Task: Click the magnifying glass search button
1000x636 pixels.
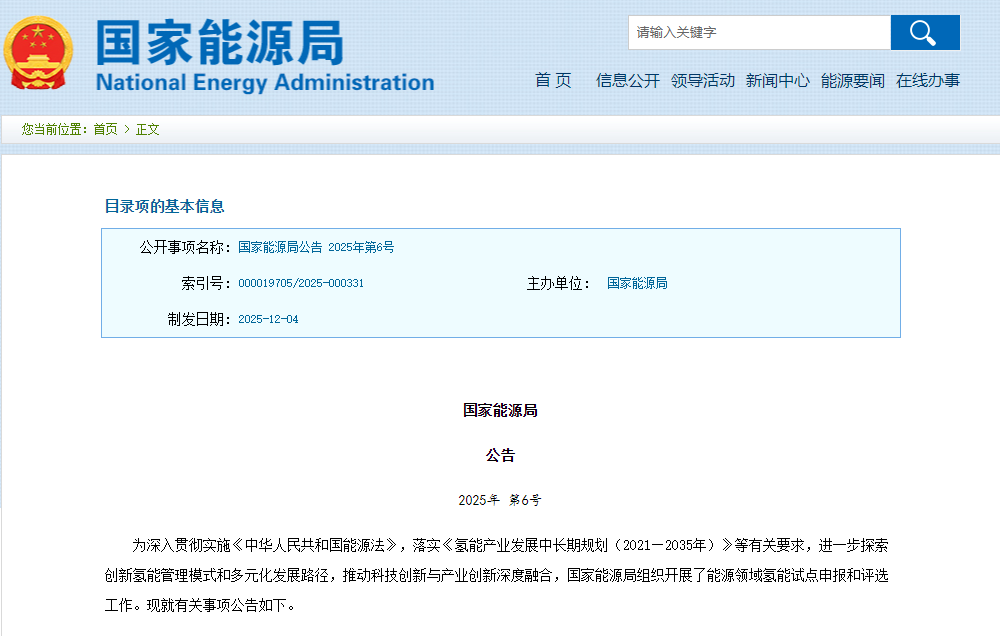Action: pyautogui.click(x=924, y=33)
